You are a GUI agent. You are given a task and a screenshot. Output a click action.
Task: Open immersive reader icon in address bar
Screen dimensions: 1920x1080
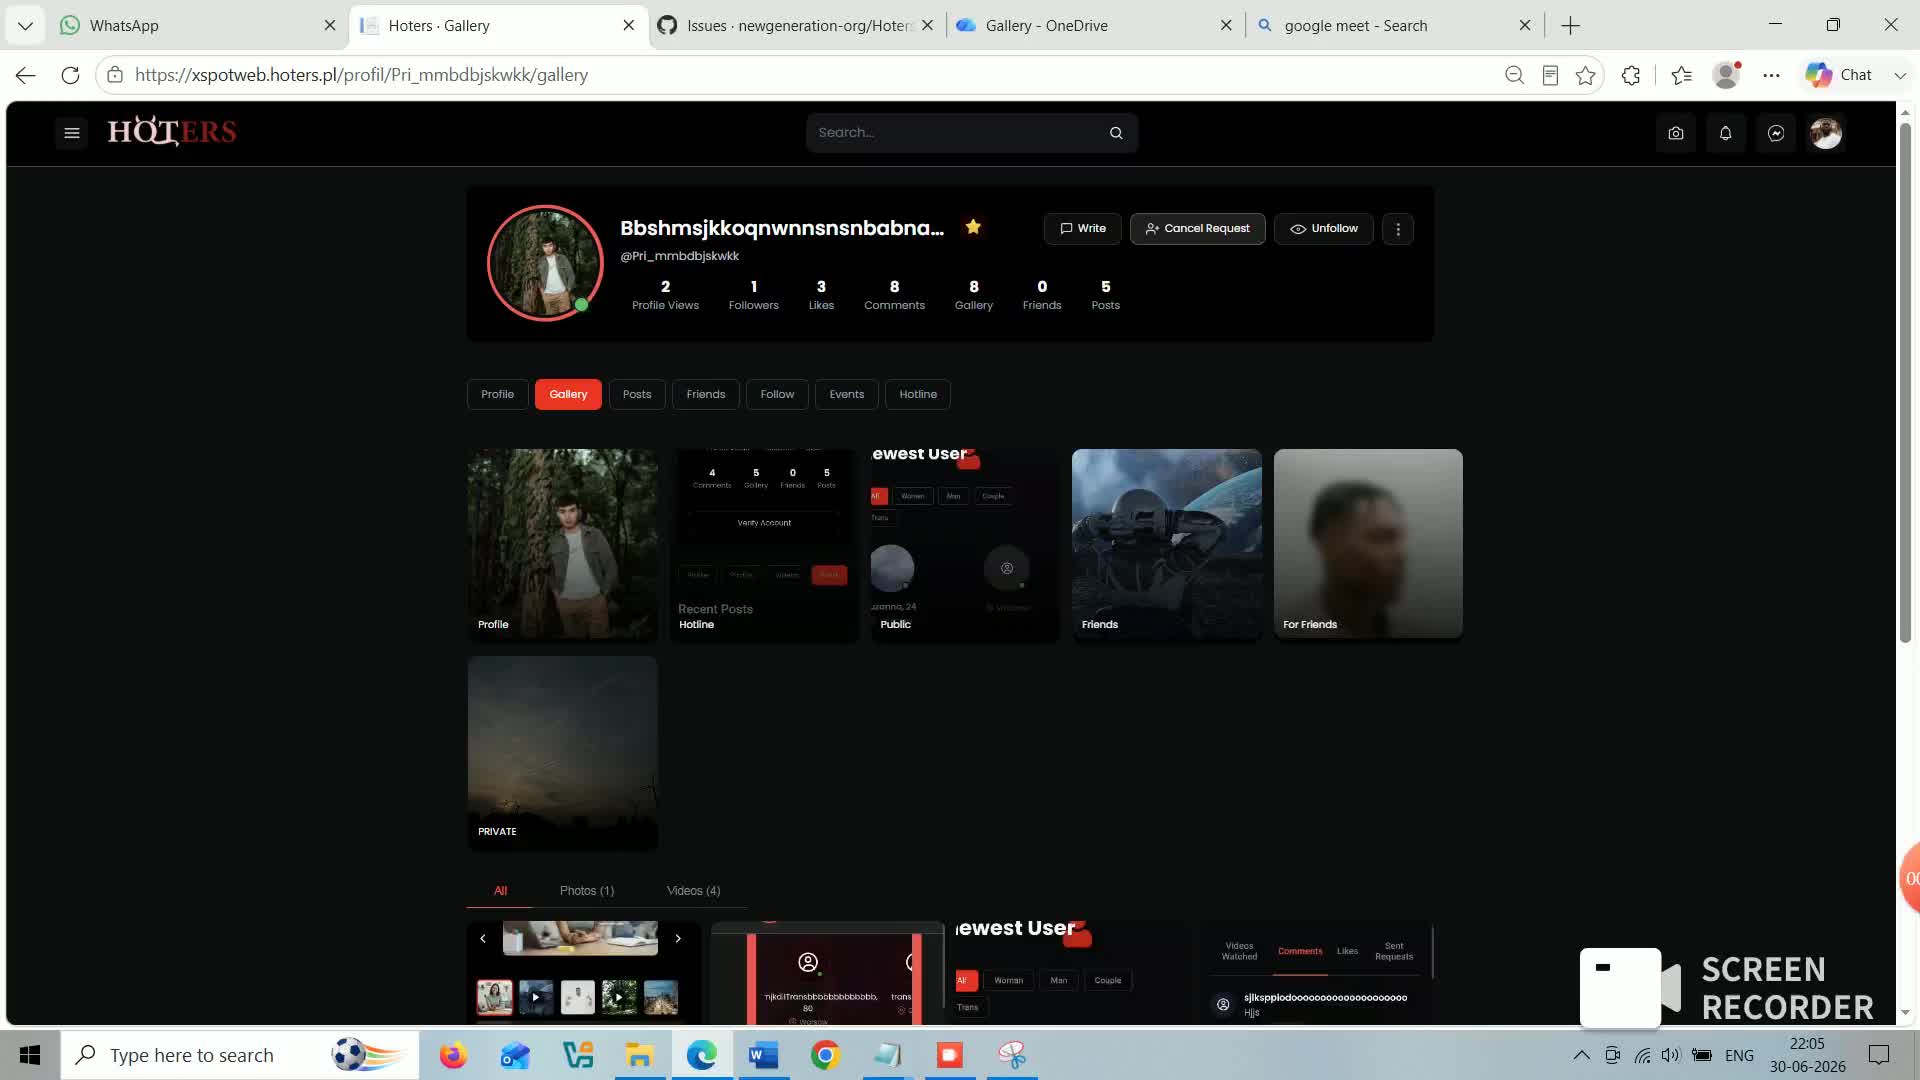click(x=1550, y=75)
